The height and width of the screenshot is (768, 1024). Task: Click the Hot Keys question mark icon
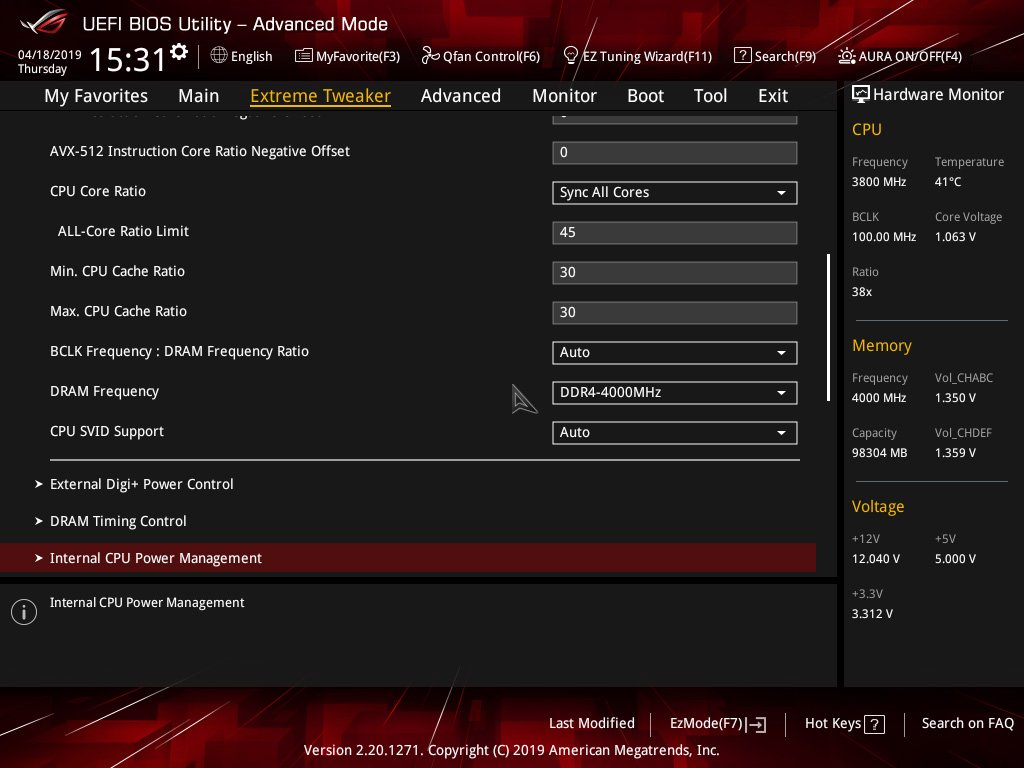pyautogui.click(x=874, y=724)
